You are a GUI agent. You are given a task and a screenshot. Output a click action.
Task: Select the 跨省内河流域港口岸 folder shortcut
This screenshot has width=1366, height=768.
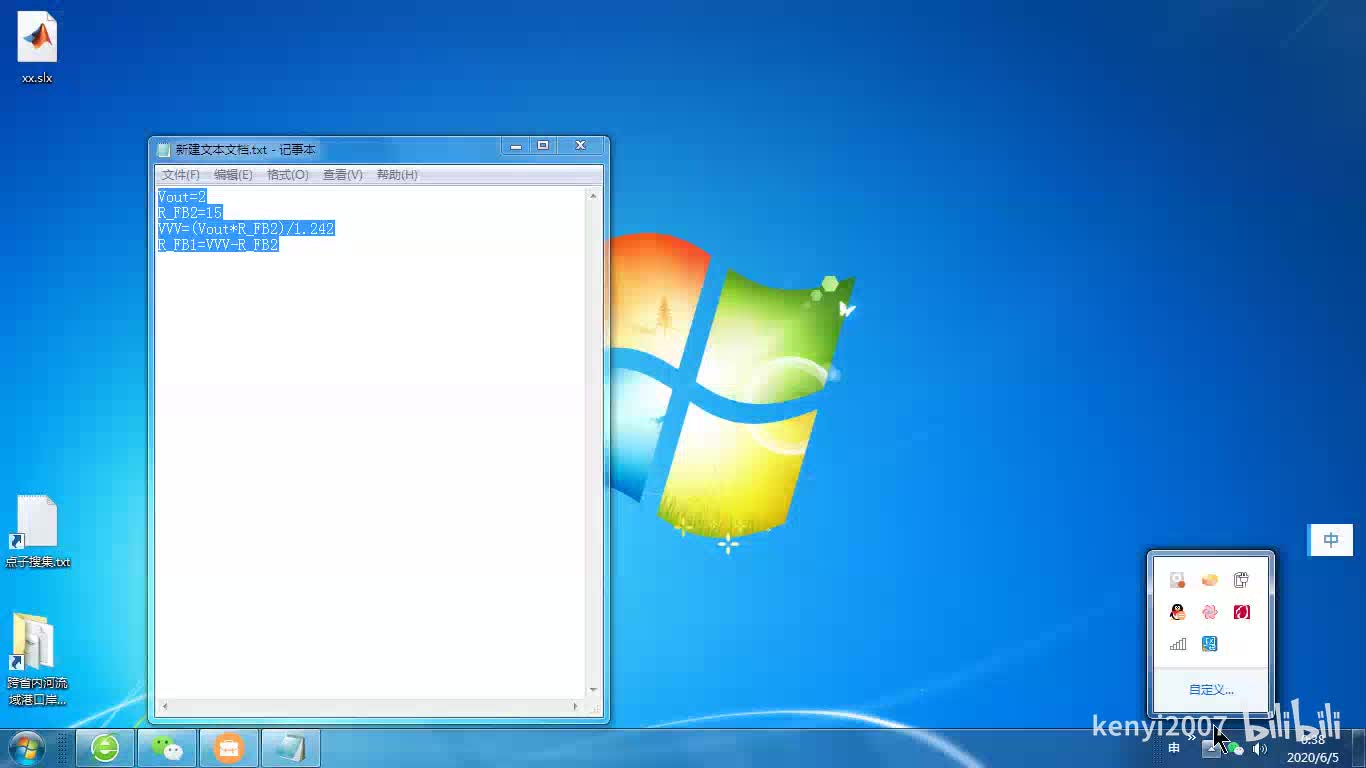(37, 658)
